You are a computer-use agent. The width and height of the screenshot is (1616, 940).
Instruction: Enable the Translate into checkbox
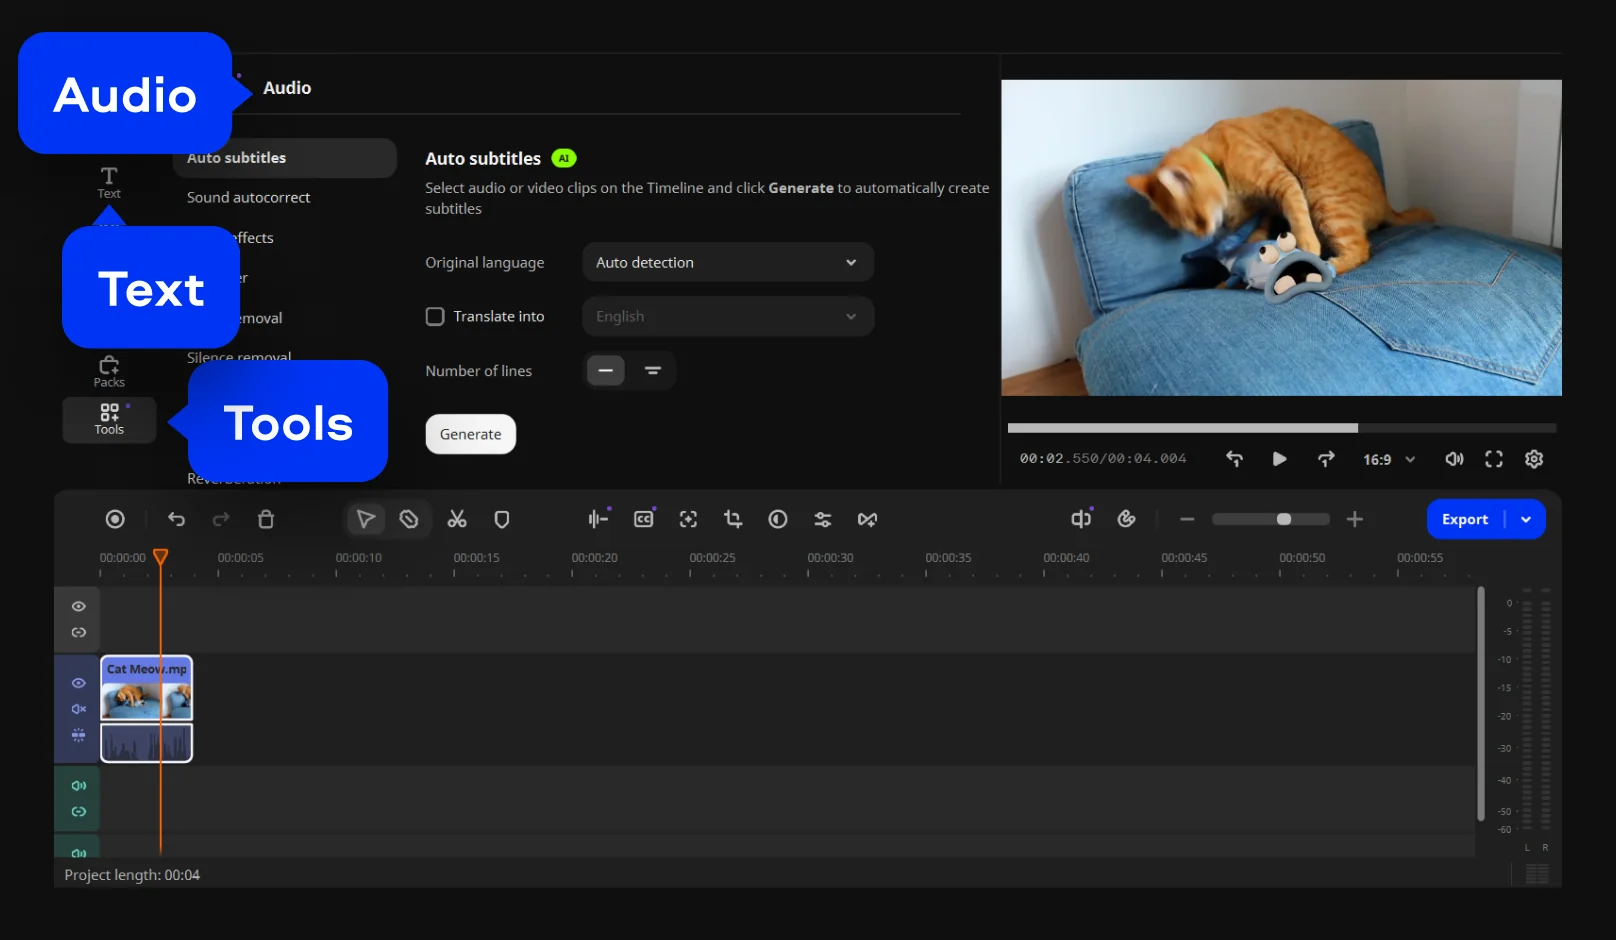tap(435, 317)
